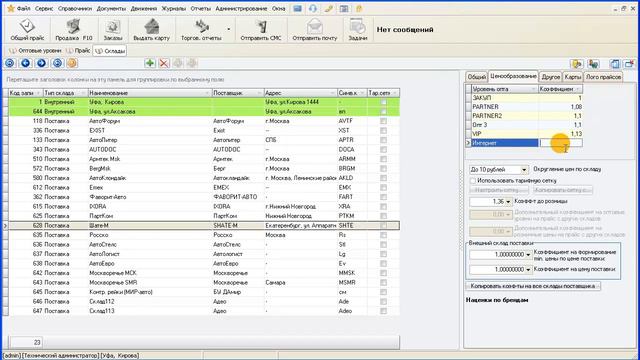Switch to the Другое tab
The image size is (640, 360).
pyautogui.click(x=551, y=77)
